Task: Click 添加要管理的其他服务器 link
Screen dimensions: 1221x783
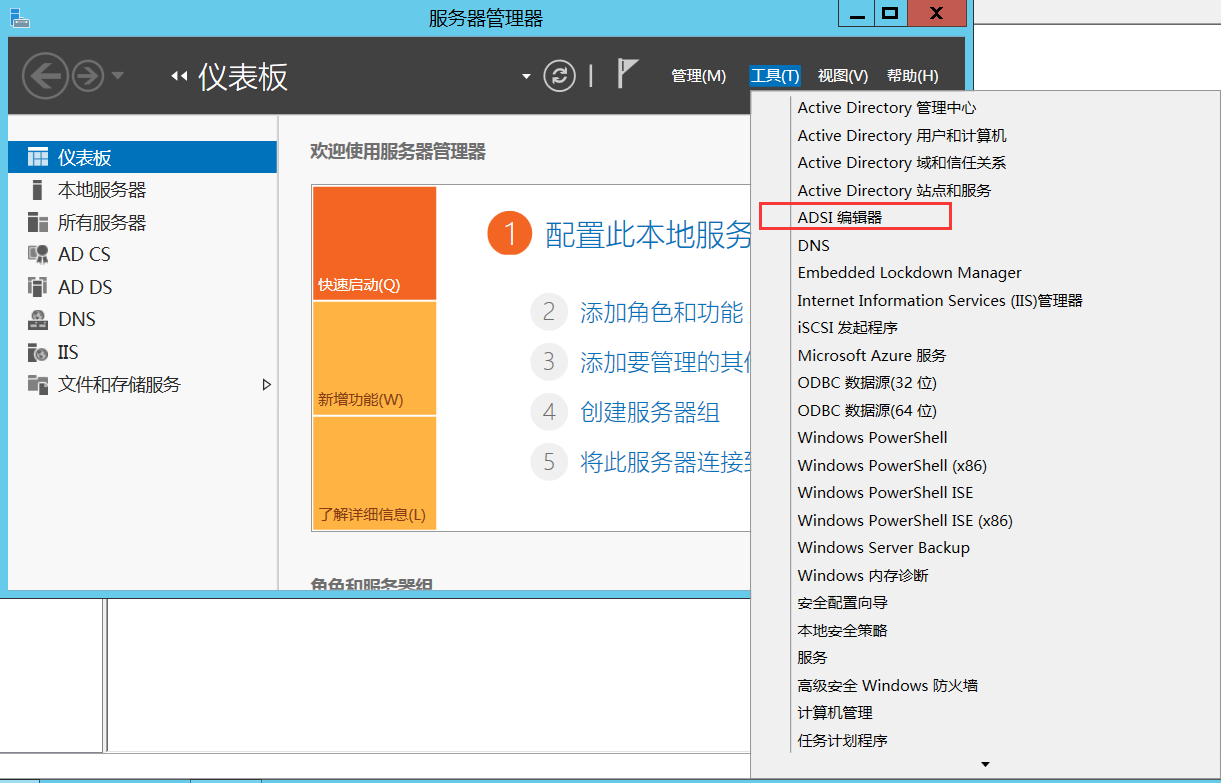Action: click(665, 362)
